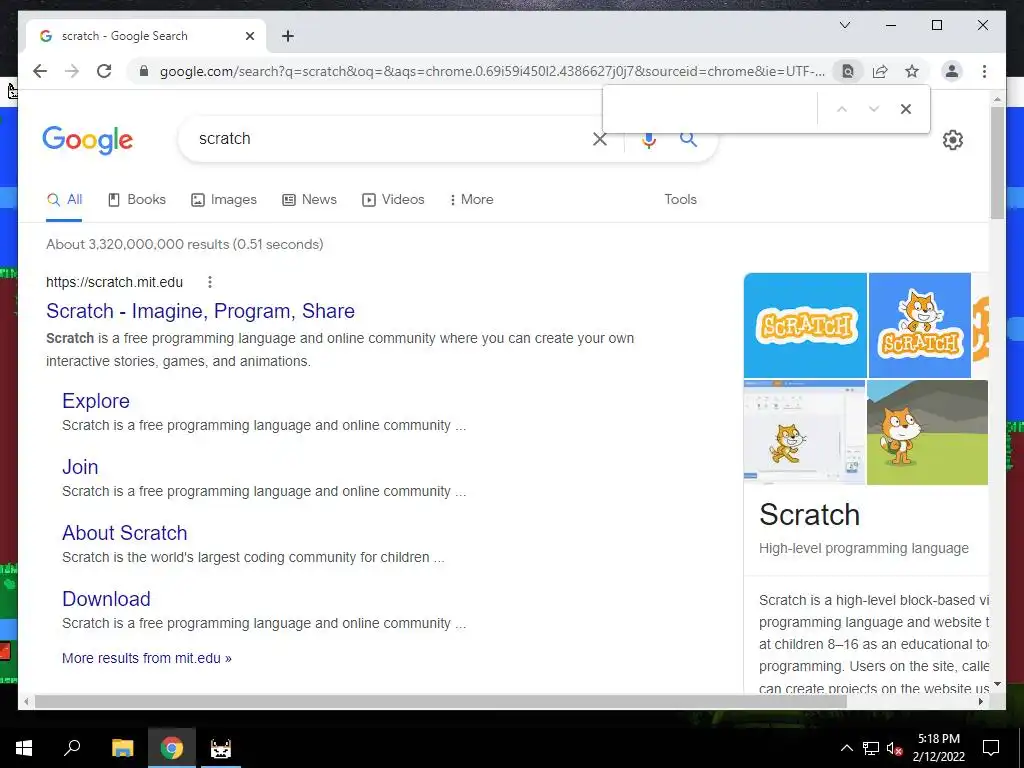Open Windows taskbar search
1024x768 pixels.
tap(72, 748)
